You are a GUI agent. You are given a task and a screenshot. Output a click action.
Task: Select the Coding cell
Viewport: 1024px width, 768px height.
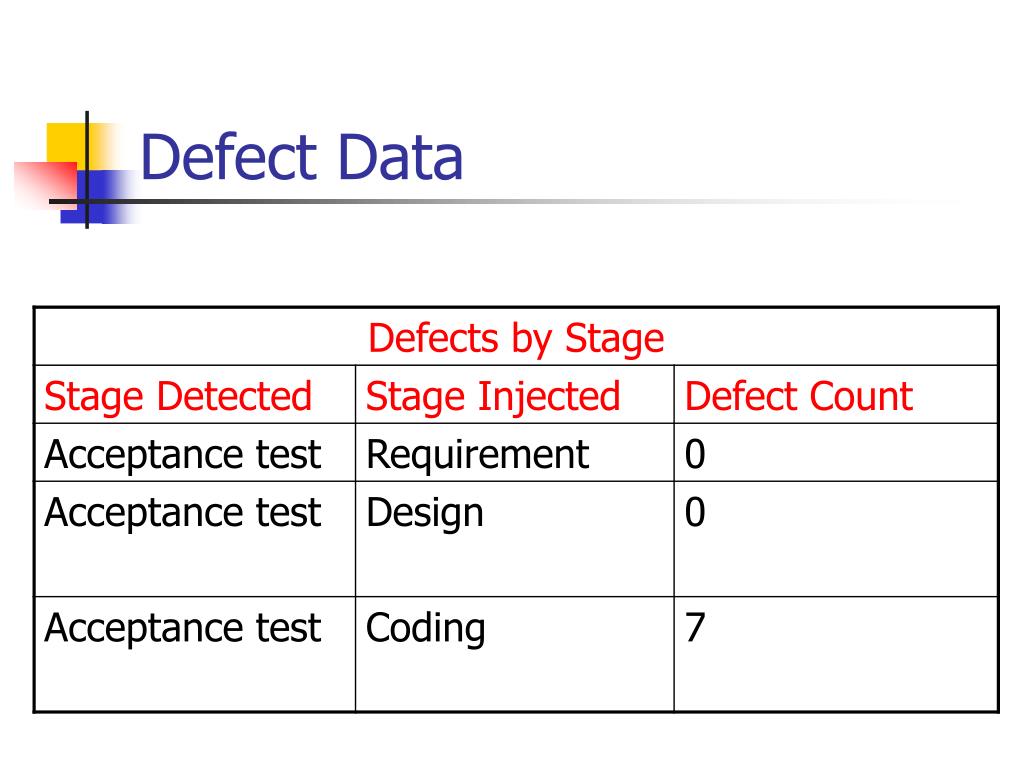point(515,654)
